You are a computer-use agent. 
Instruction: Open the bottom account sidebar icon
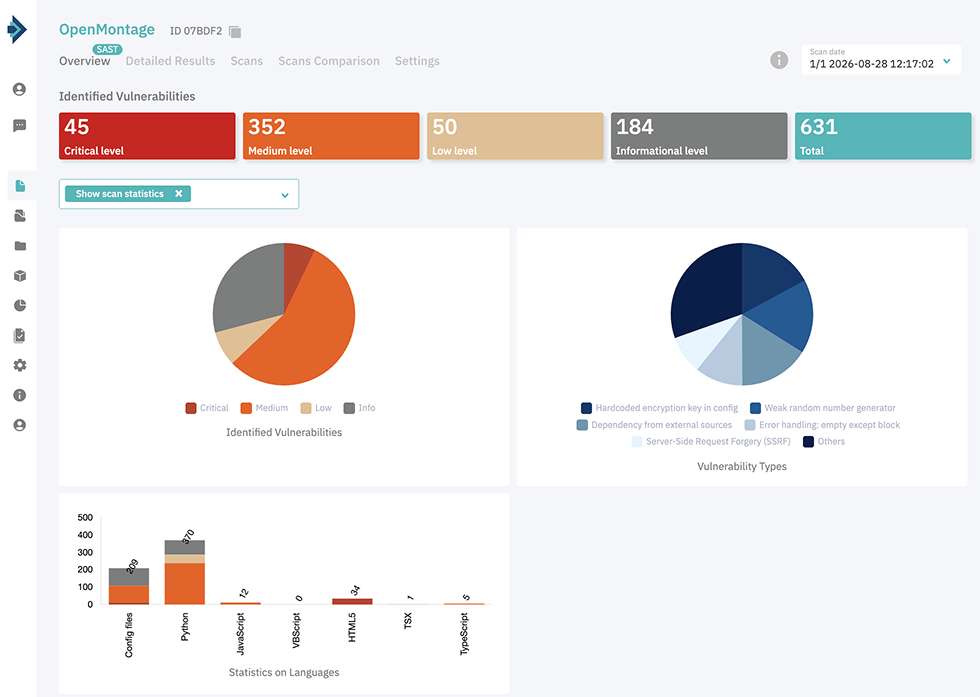(x=19, y=425)
